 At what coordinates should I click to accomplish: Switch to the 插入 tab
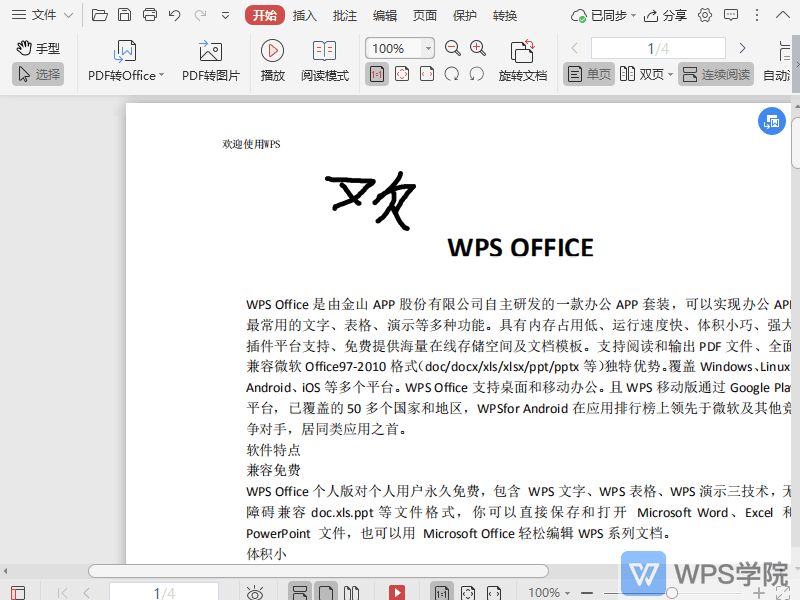tap(305, 16)
